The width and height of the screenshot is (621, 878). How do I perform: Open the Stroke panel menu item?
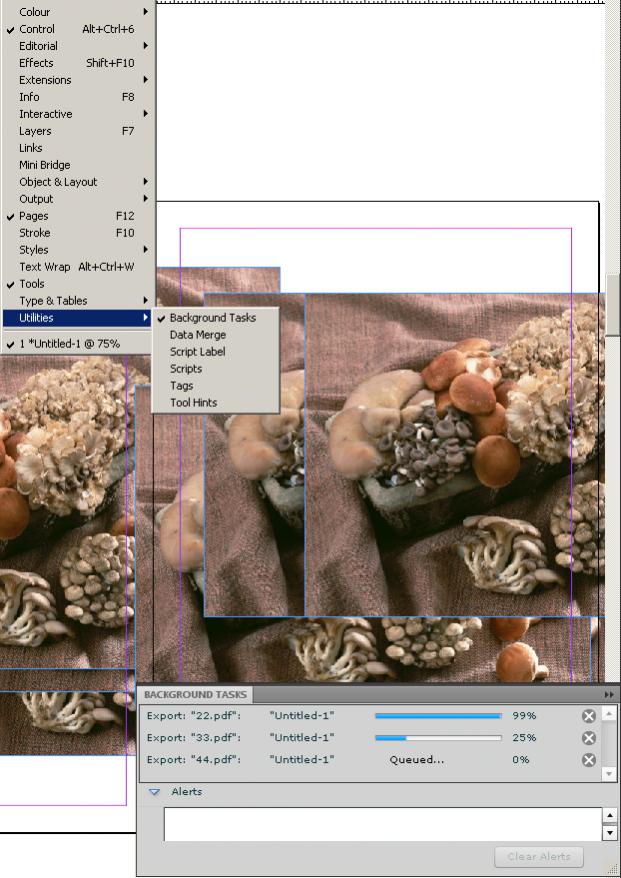coord(77,233)
